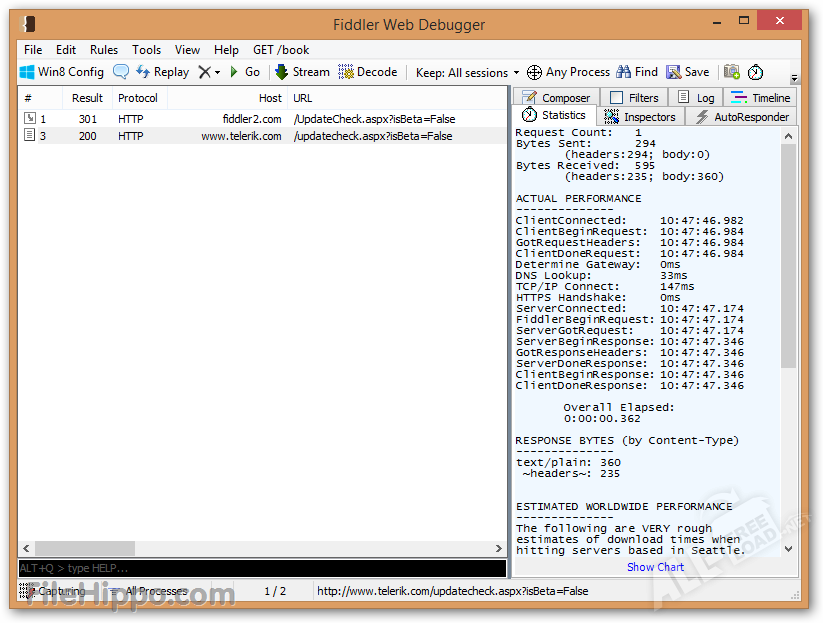Open the Keep: All sessions dropdown
This screenshot has height=623, width=823.
467,72
